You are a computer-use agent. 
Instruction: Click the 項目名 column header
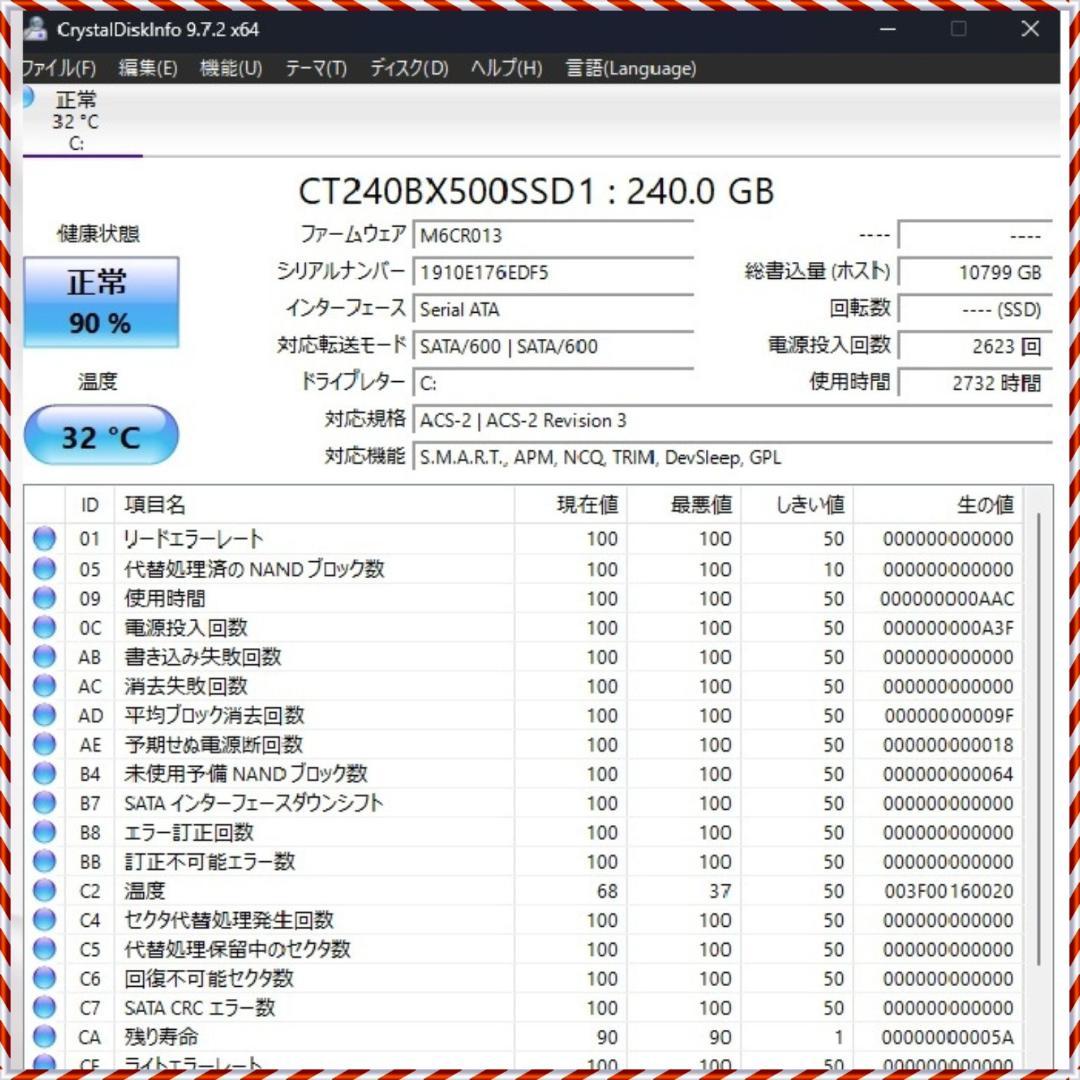[x=314, y=505]
